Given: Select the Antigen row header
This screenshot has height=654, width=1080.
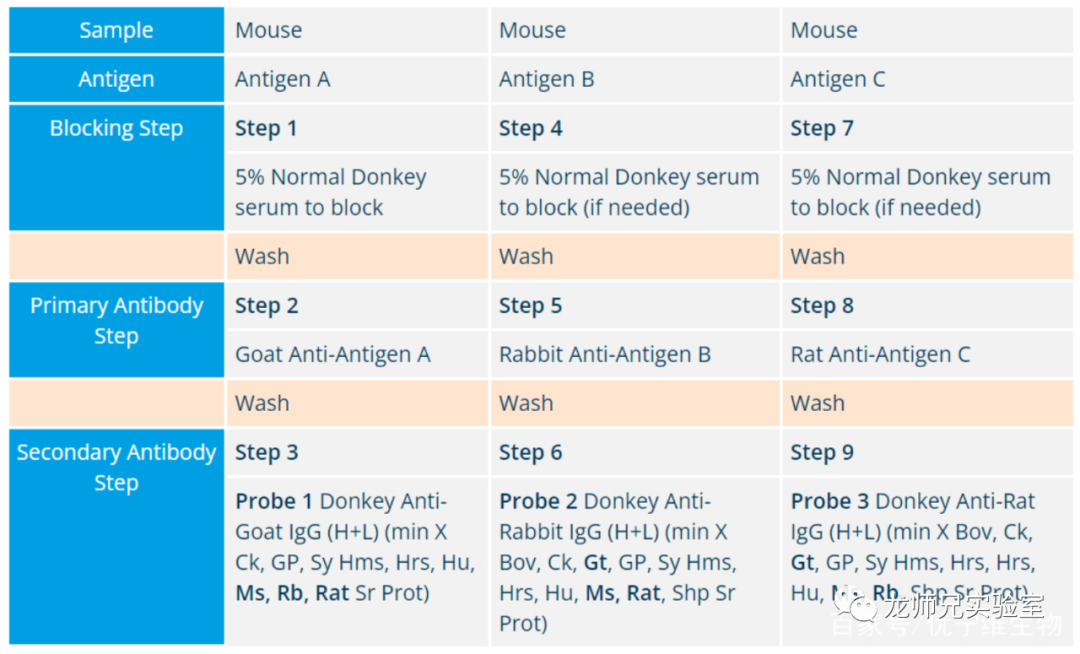Looking at the screenshot, I should tap(116, 79).
